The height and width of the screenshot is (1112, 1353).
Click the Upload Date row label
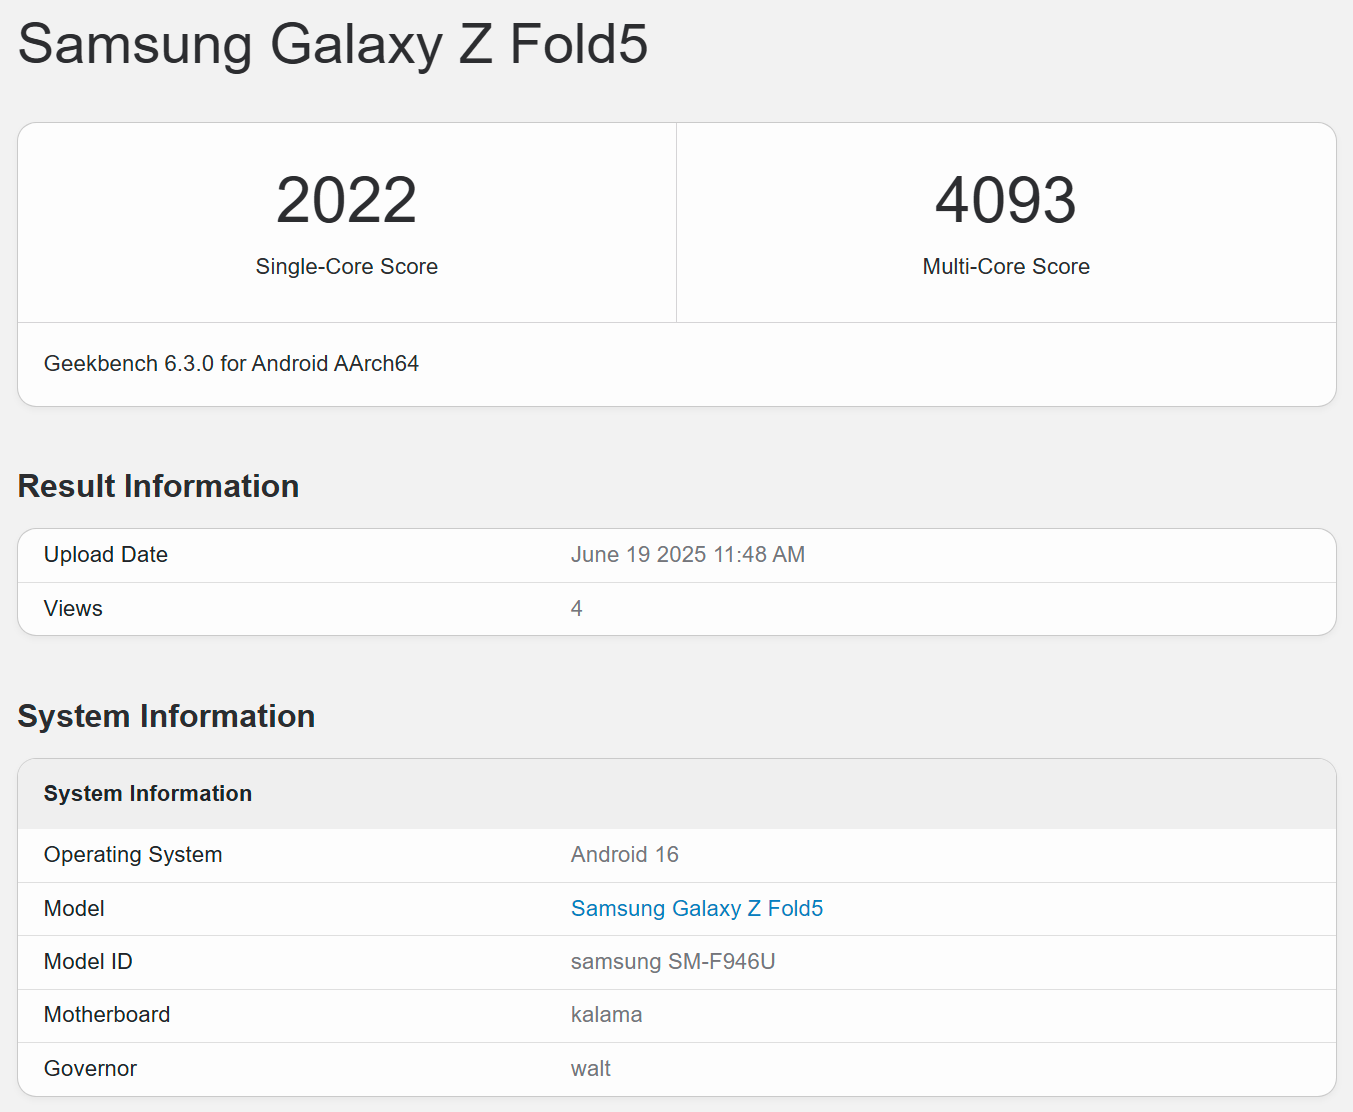pyautogui.click(x=106, y=555)
